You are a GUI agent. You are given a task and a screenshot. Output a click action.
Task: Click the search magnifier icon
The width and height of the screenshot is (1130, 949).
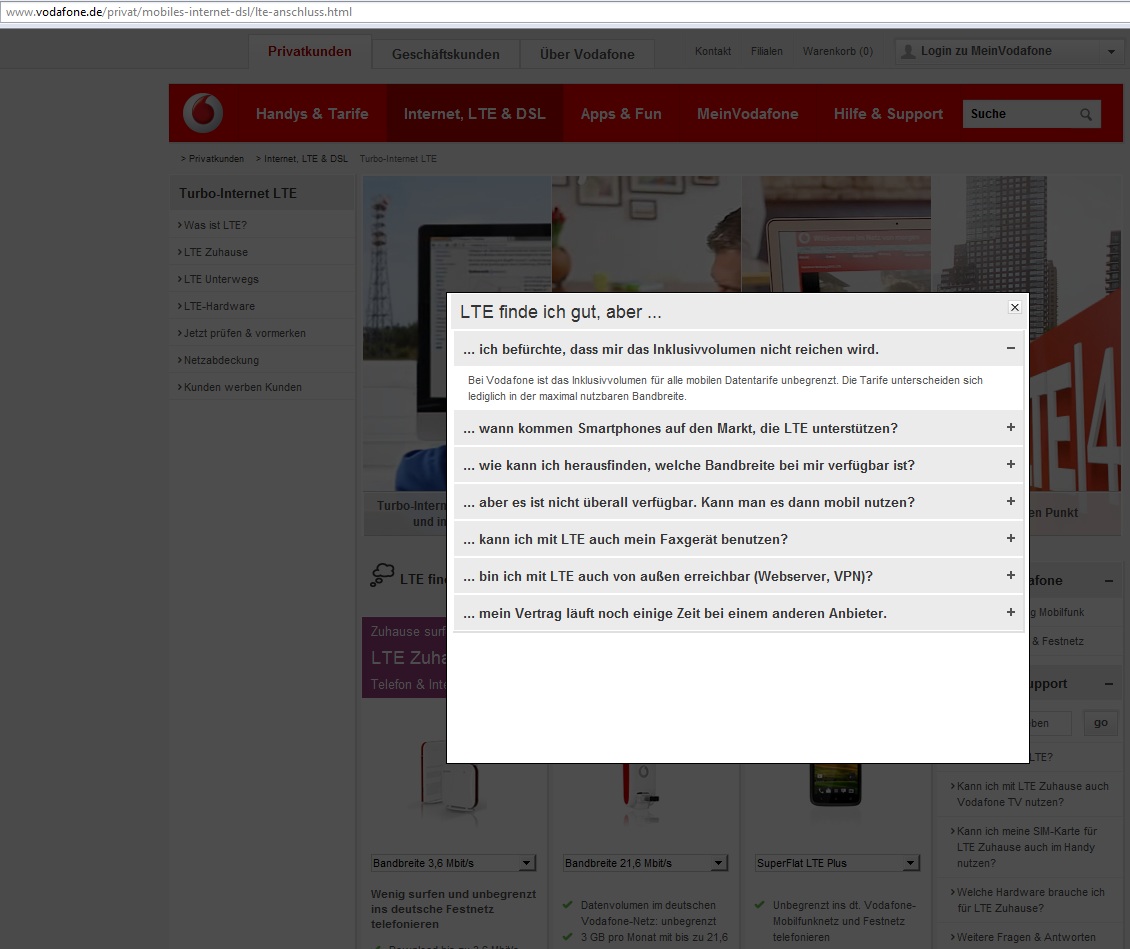click(1085, 114)
